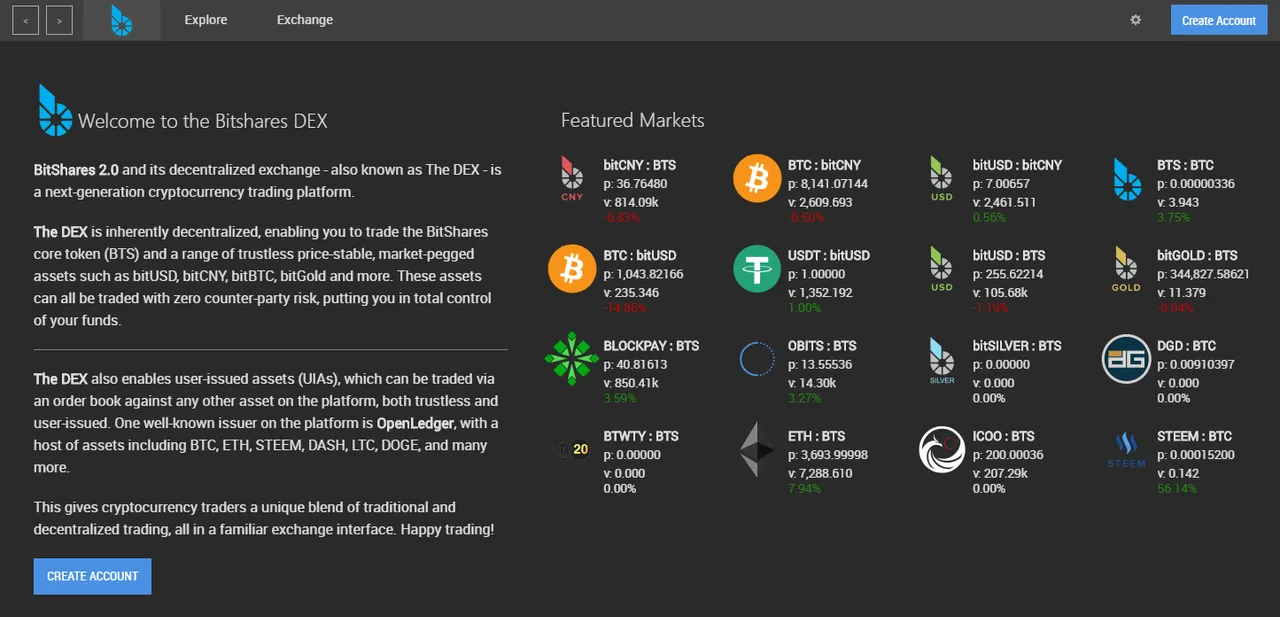1280x617 pixels.
Task: Click the BitShares logo in navigation bar
Action: (121, 20)
